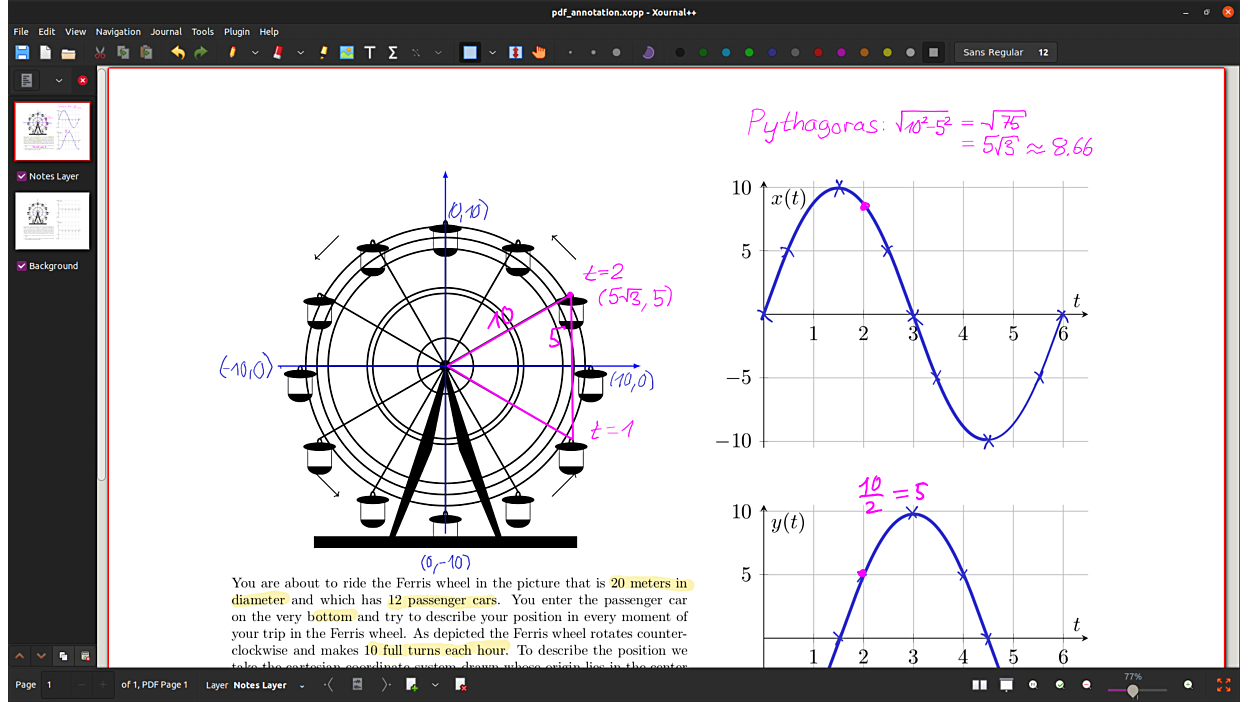This screenshot has width=1248, height=702.
Task: Select the Pen tool
Action: (x=232, y=53)
